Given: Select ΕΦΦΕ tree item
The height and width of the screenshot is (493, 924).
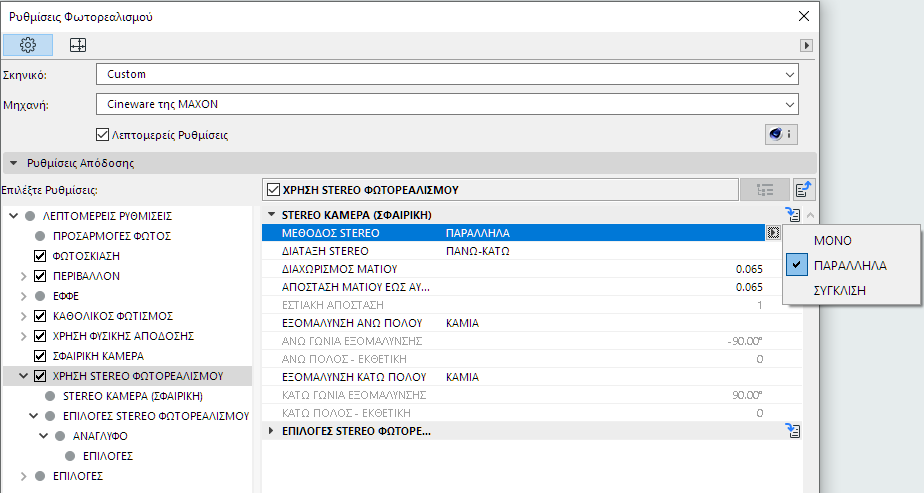Looking at the screenshot, I should [x=65, y=296].
